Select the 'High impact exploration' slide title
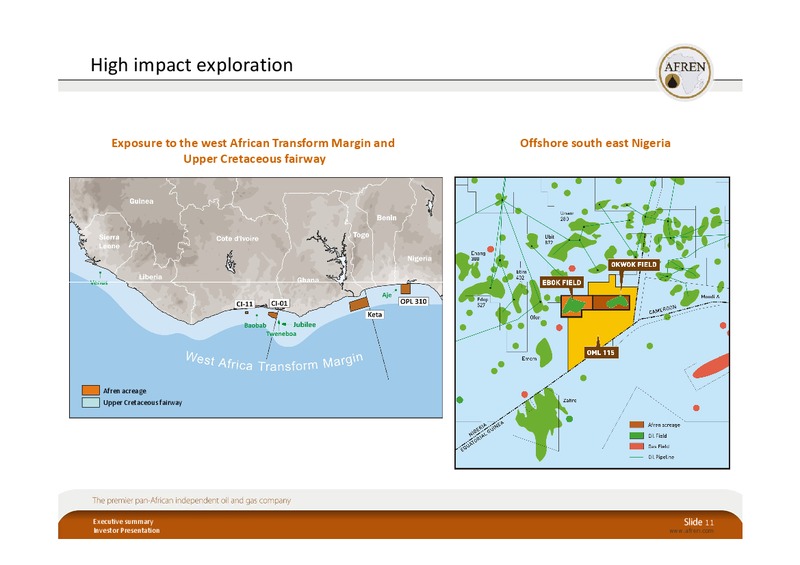Image resolution: width=800 pixels, height=565 pixels. pyautogui.click(x=192, y=65)
